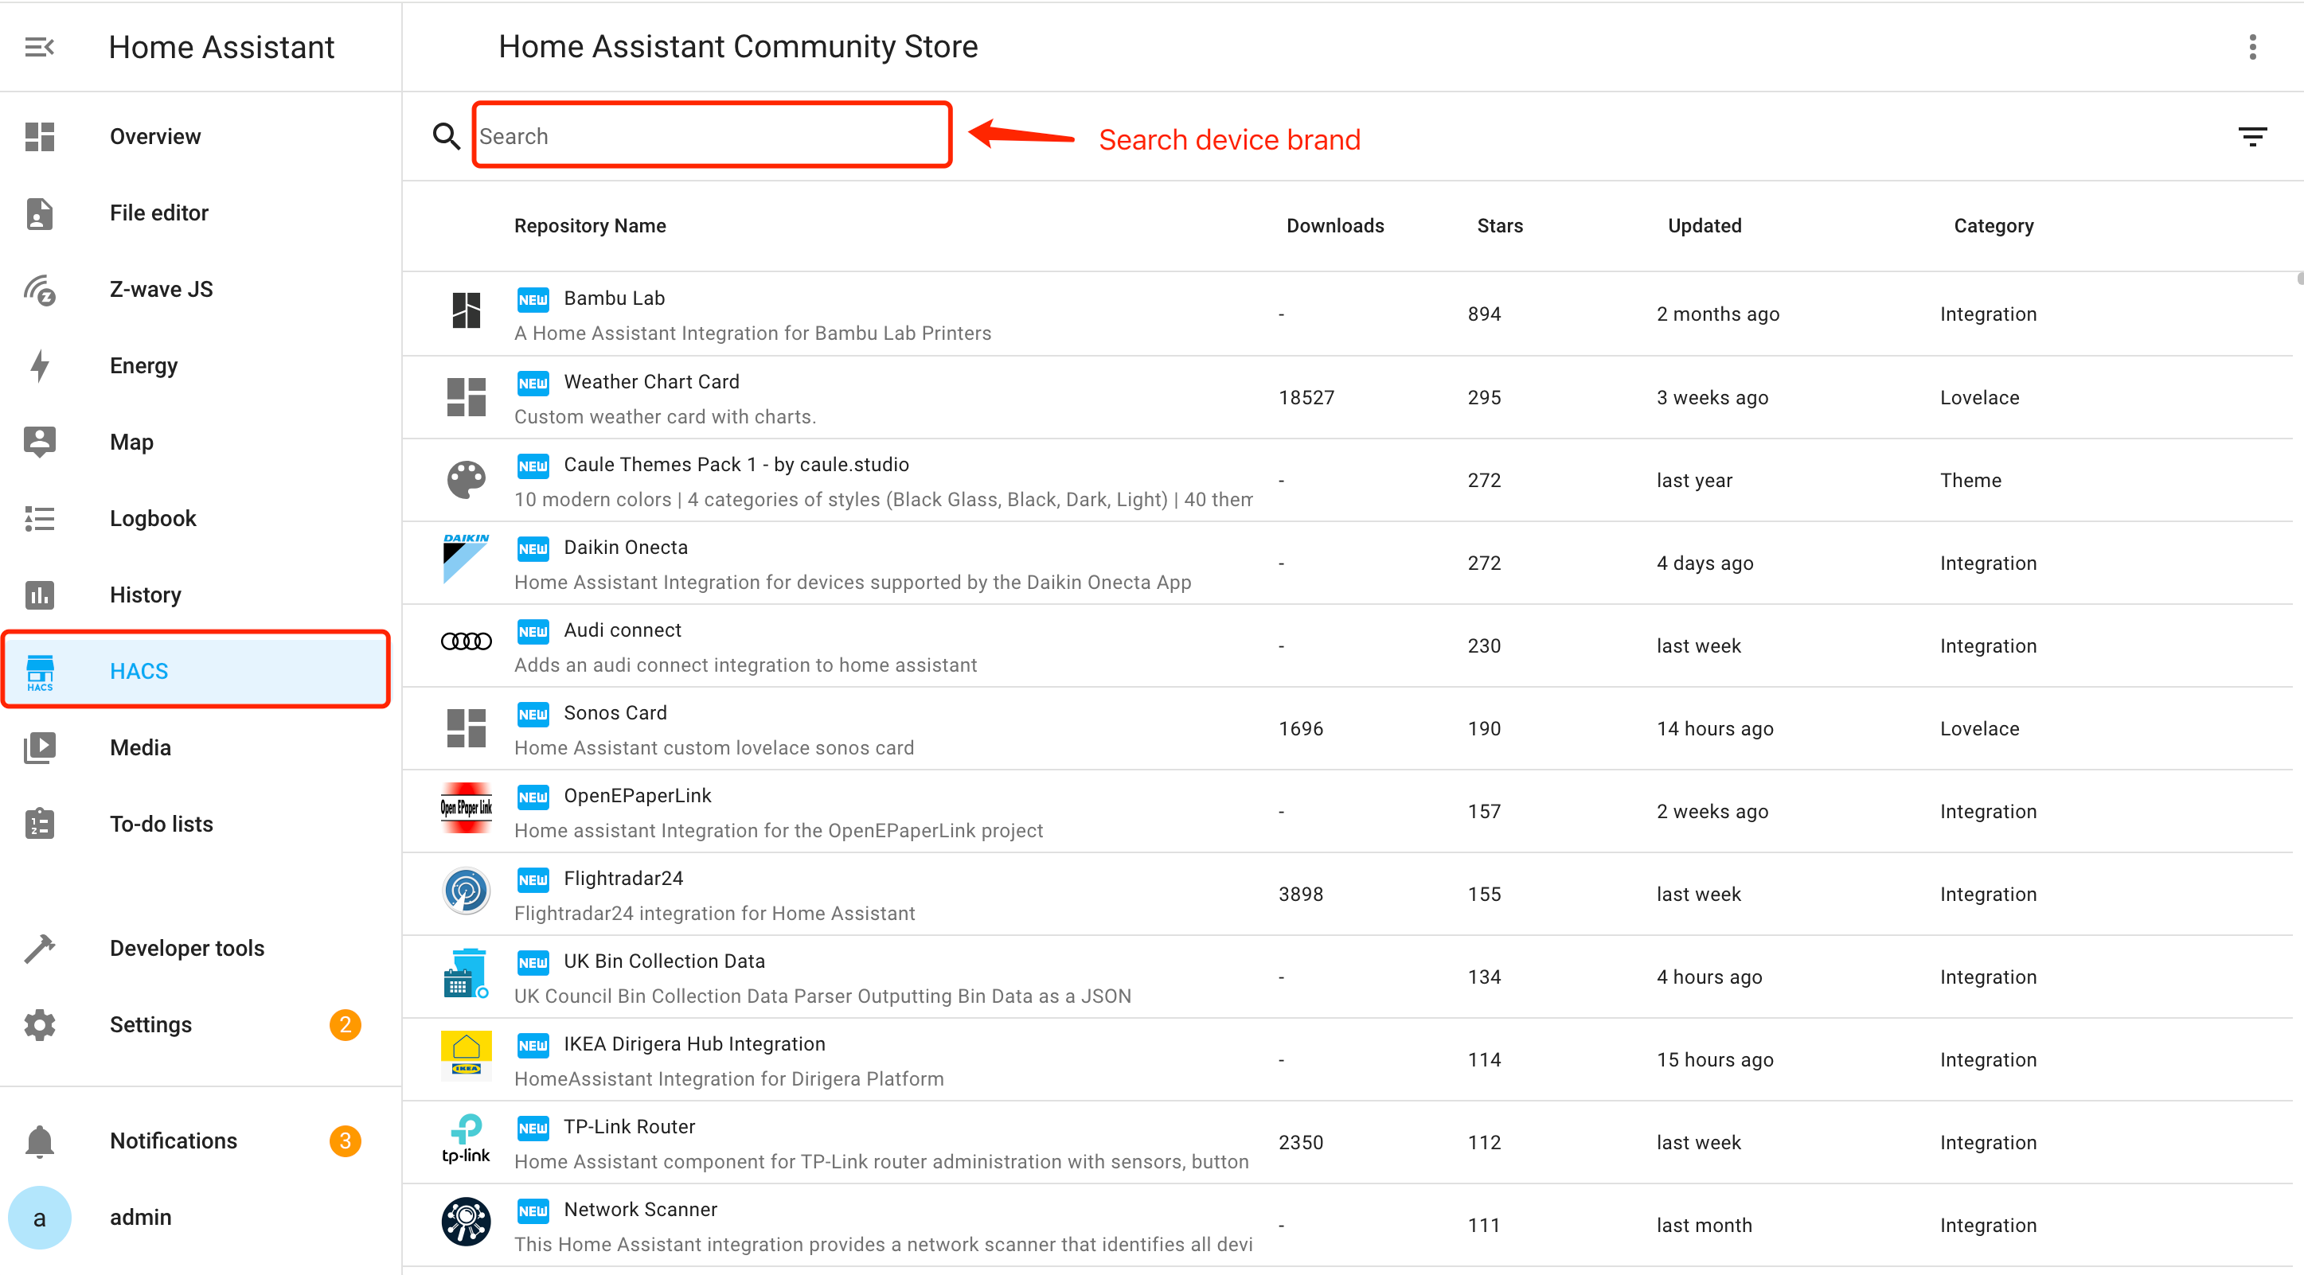Open the admin user profile

[140, 1217]
